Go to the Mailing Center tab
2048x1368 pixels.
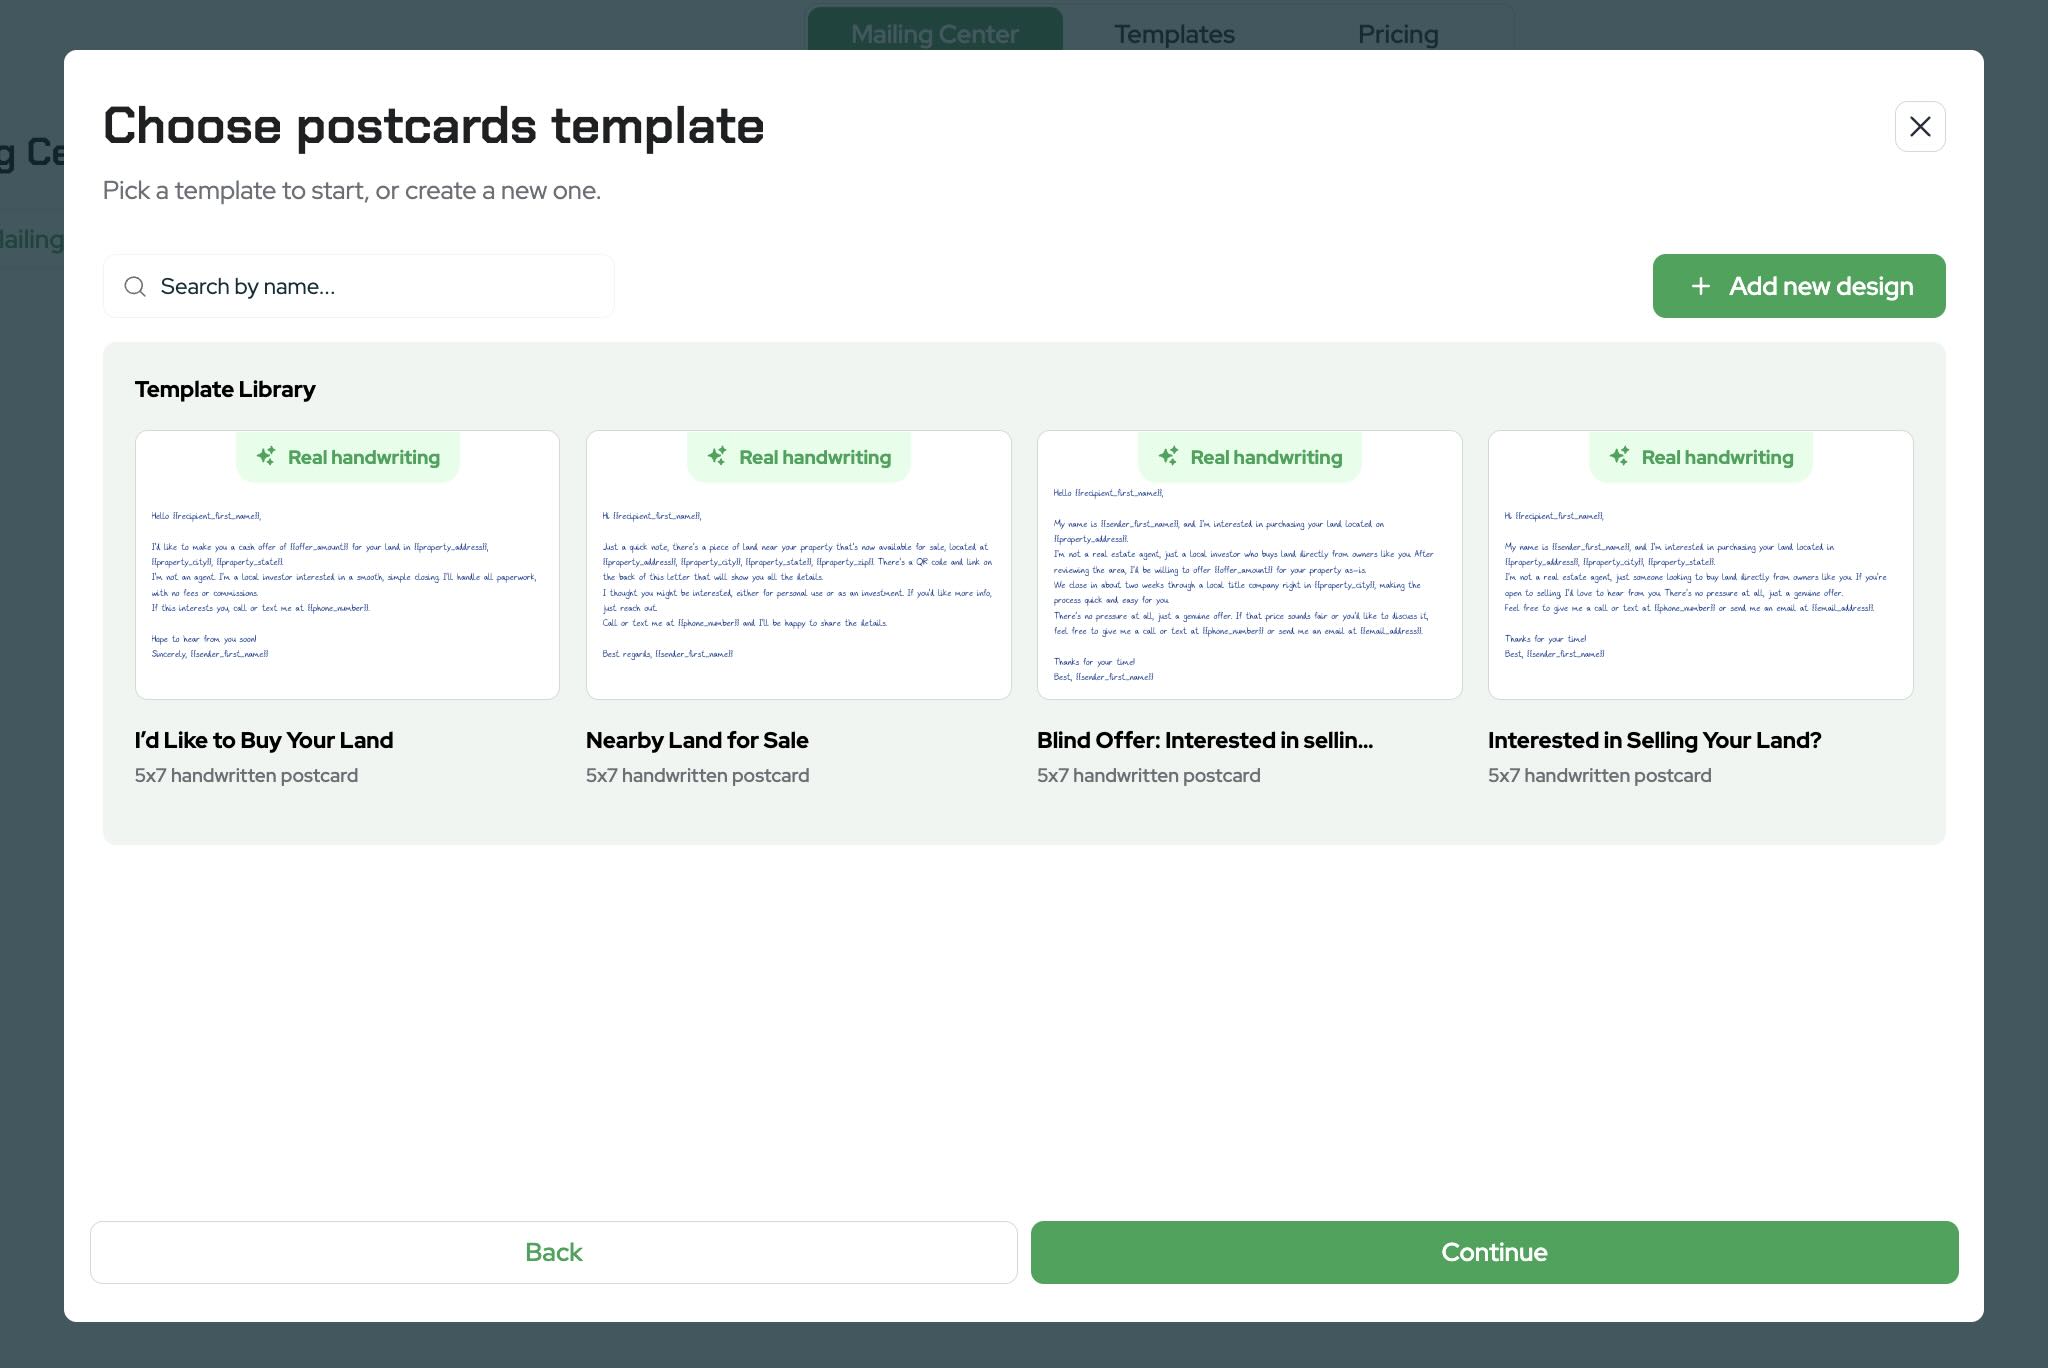934,34
